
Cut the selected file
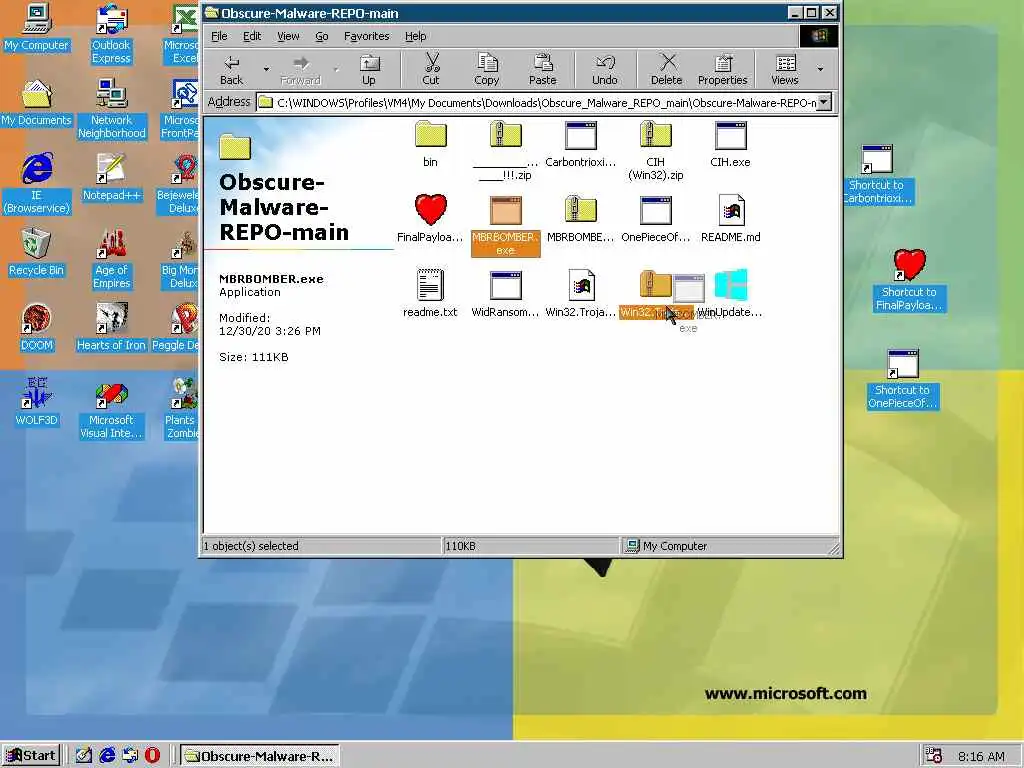click(431, 70)
